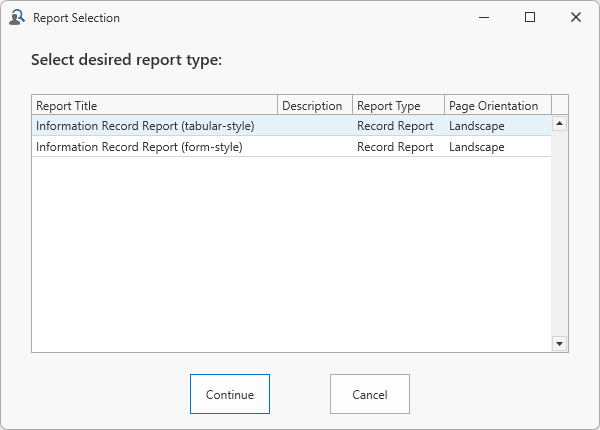
Task: Select Information Record Report (tabular-style) row
Action: 145,126
